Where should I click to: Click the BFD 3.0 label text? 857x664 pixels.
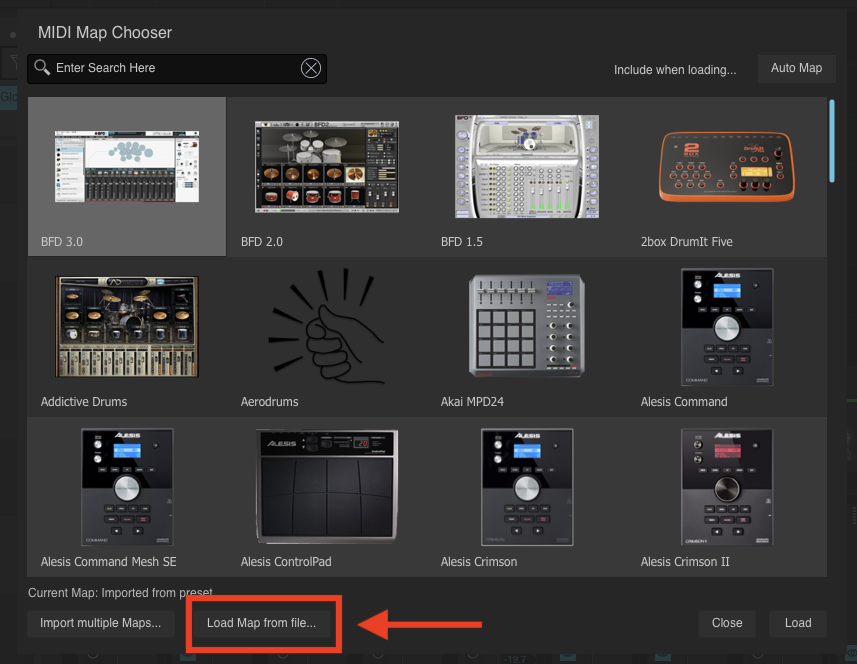62,242
